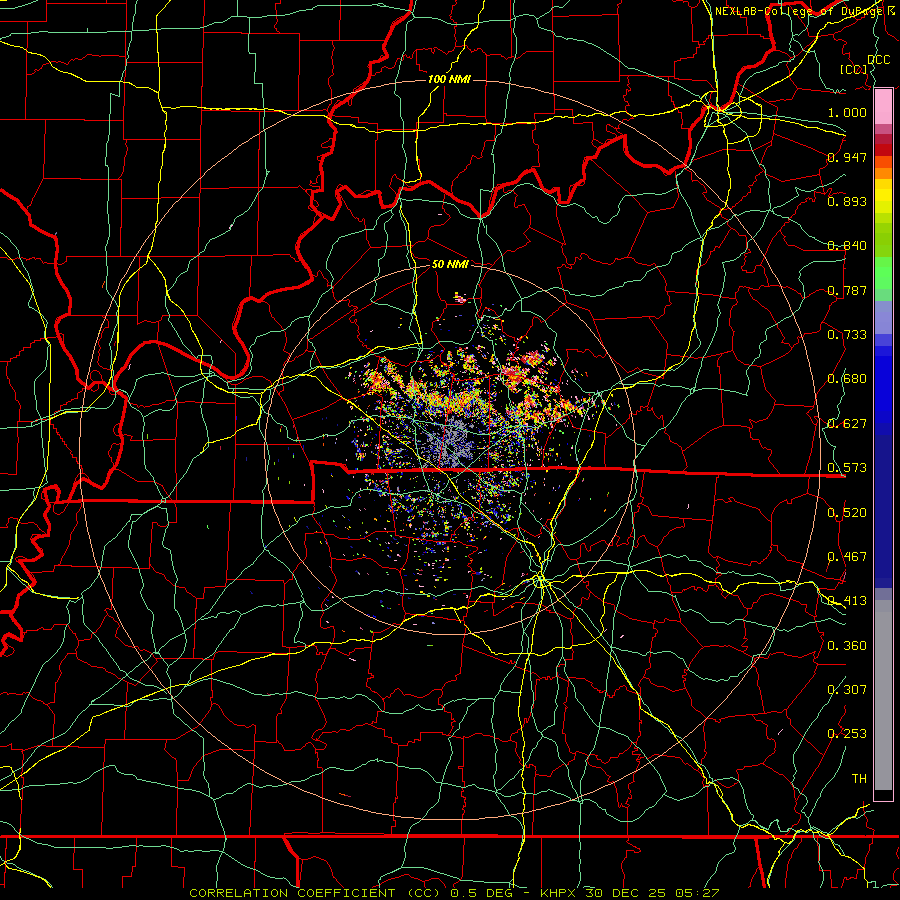Click the 50 NMI range ring label

pos(450,264)
